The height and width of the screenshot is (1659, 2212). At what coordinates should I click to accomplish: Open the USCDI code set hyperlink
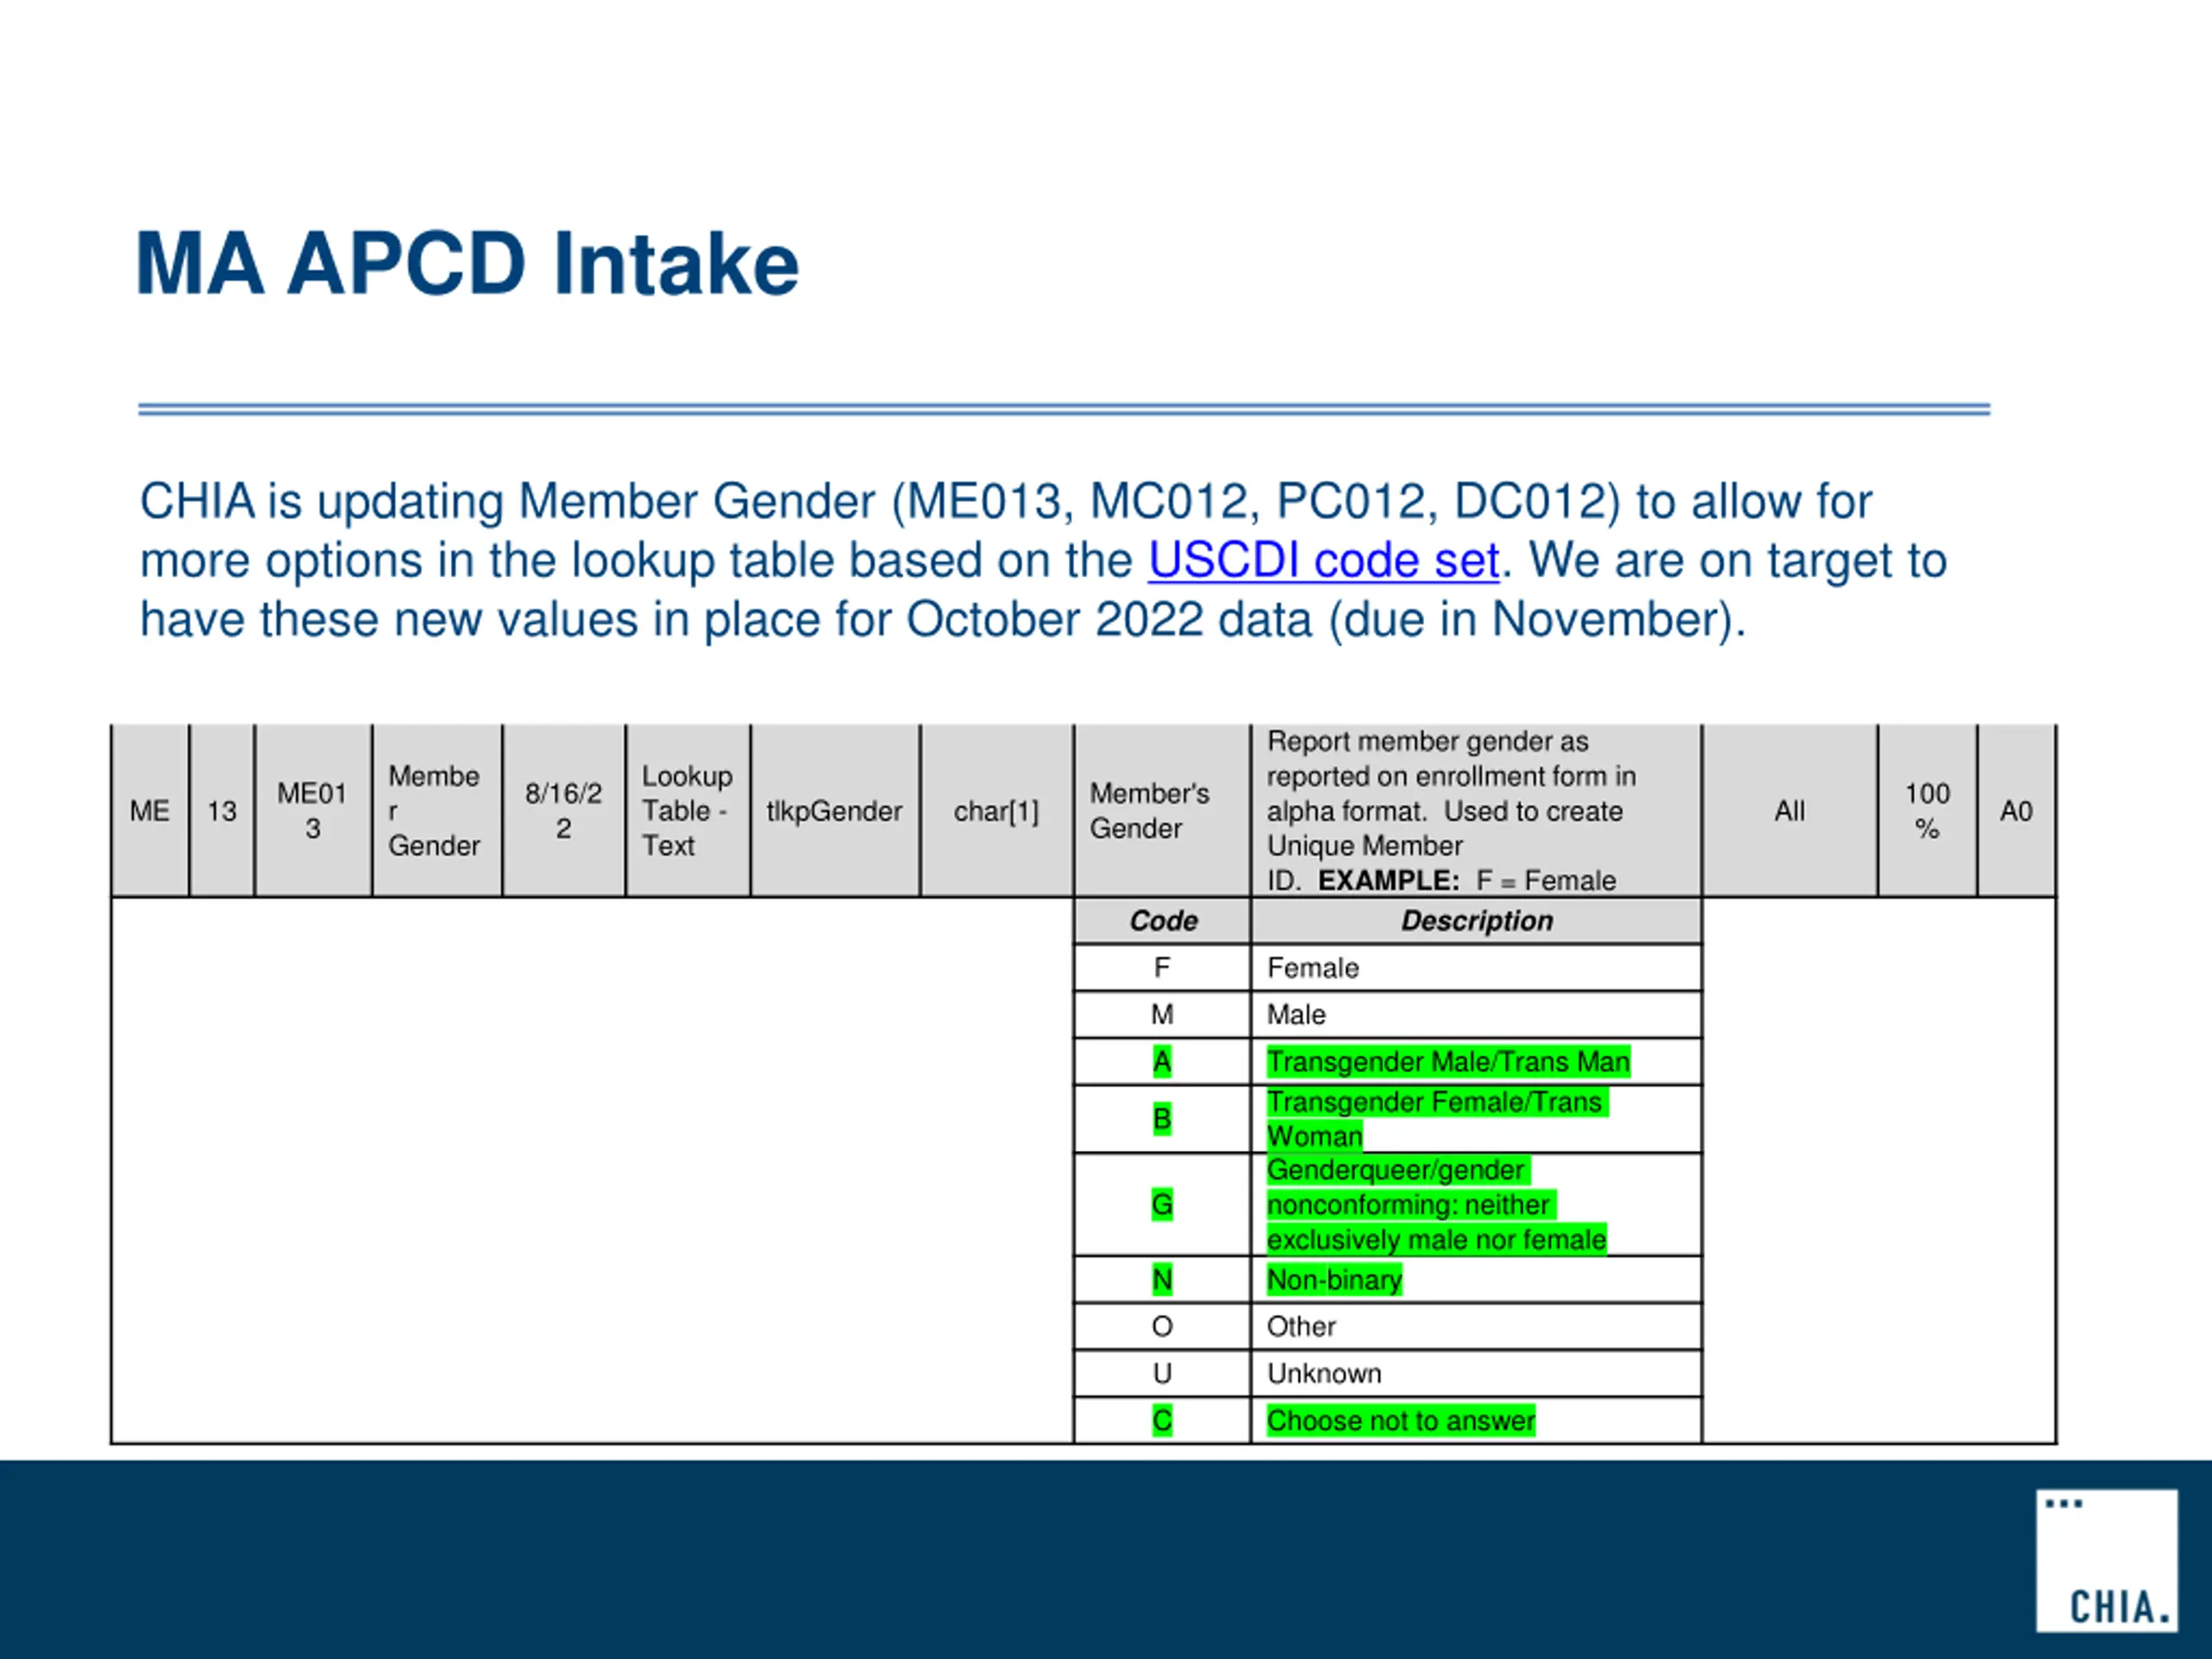[1323, 560]
